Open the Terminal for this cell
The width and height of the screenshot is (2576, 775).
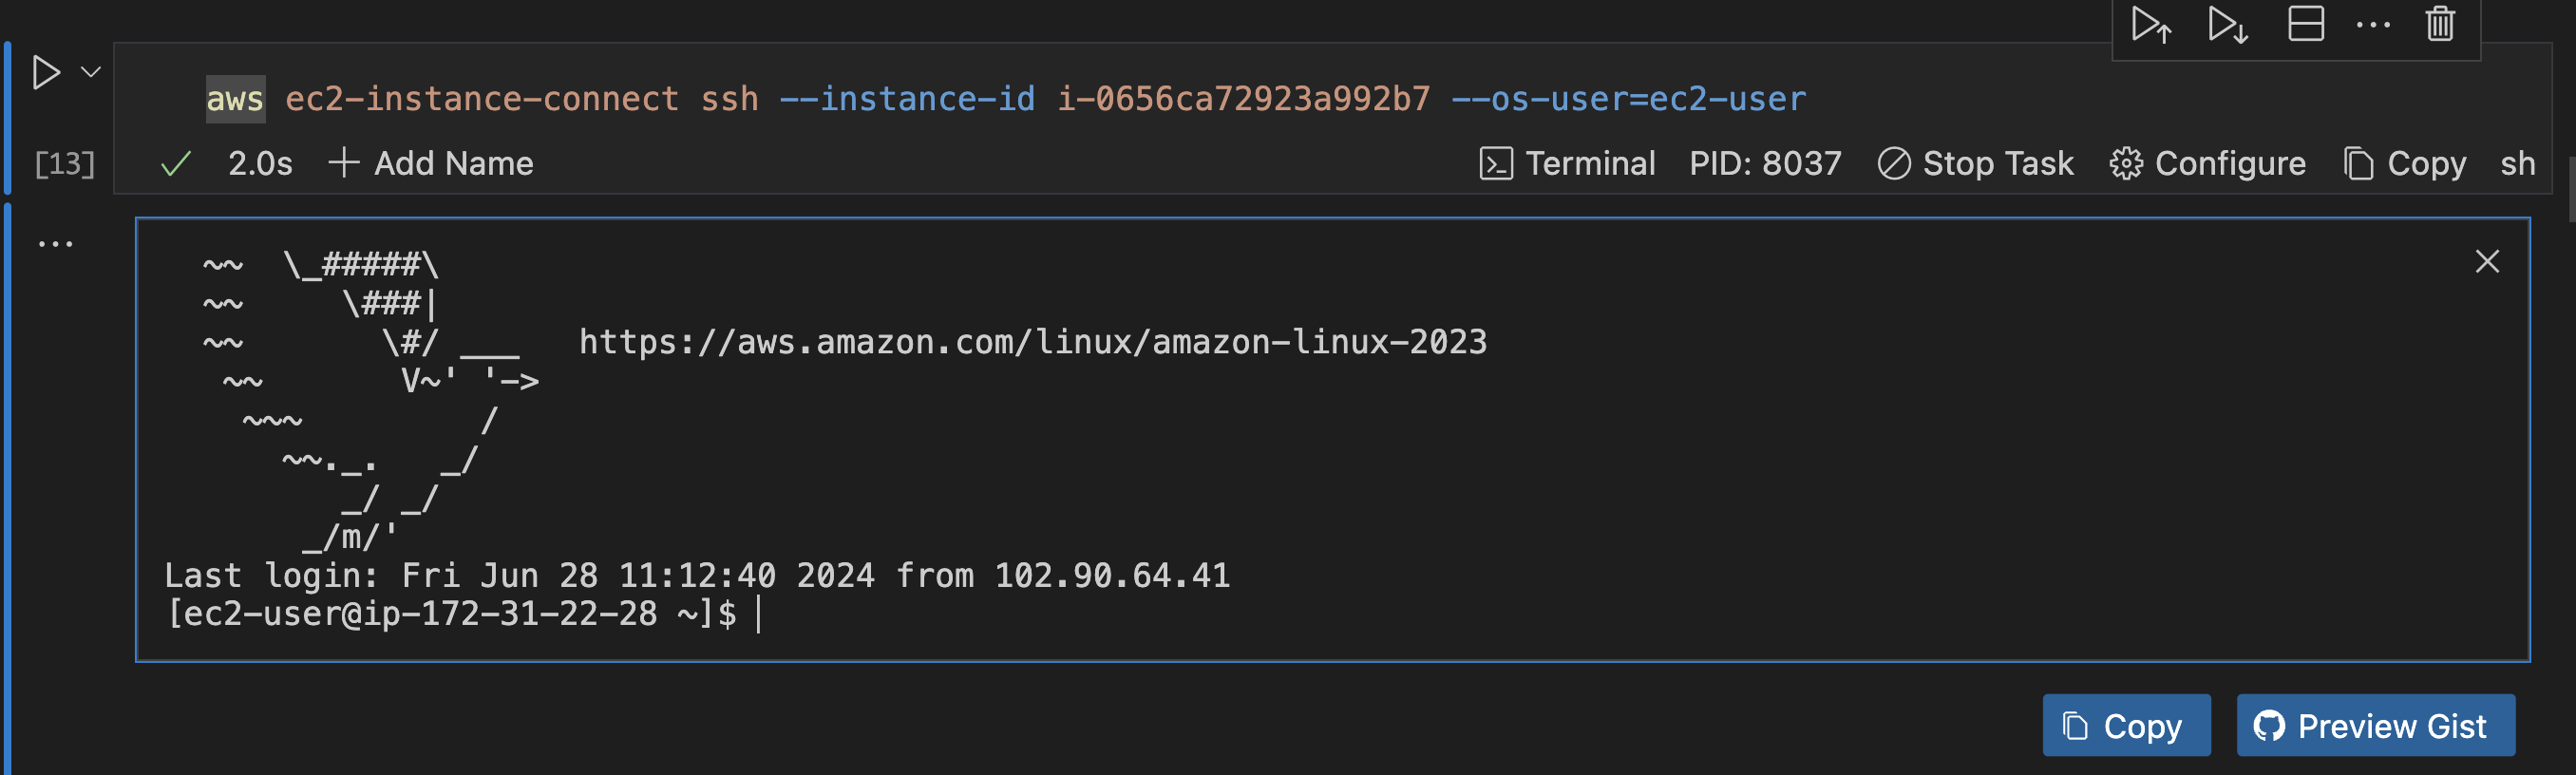[x=1567, y=163]
